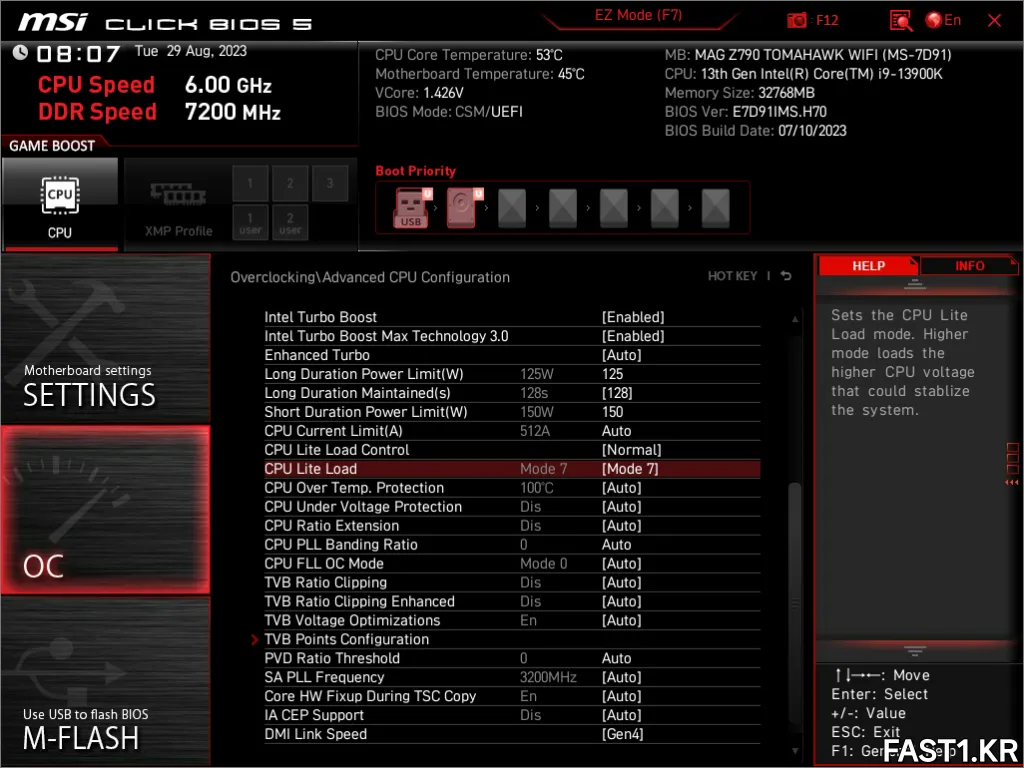Click the help panel bottom collapse handle
The image size is (1024, 768).
(x=914, y=651)
